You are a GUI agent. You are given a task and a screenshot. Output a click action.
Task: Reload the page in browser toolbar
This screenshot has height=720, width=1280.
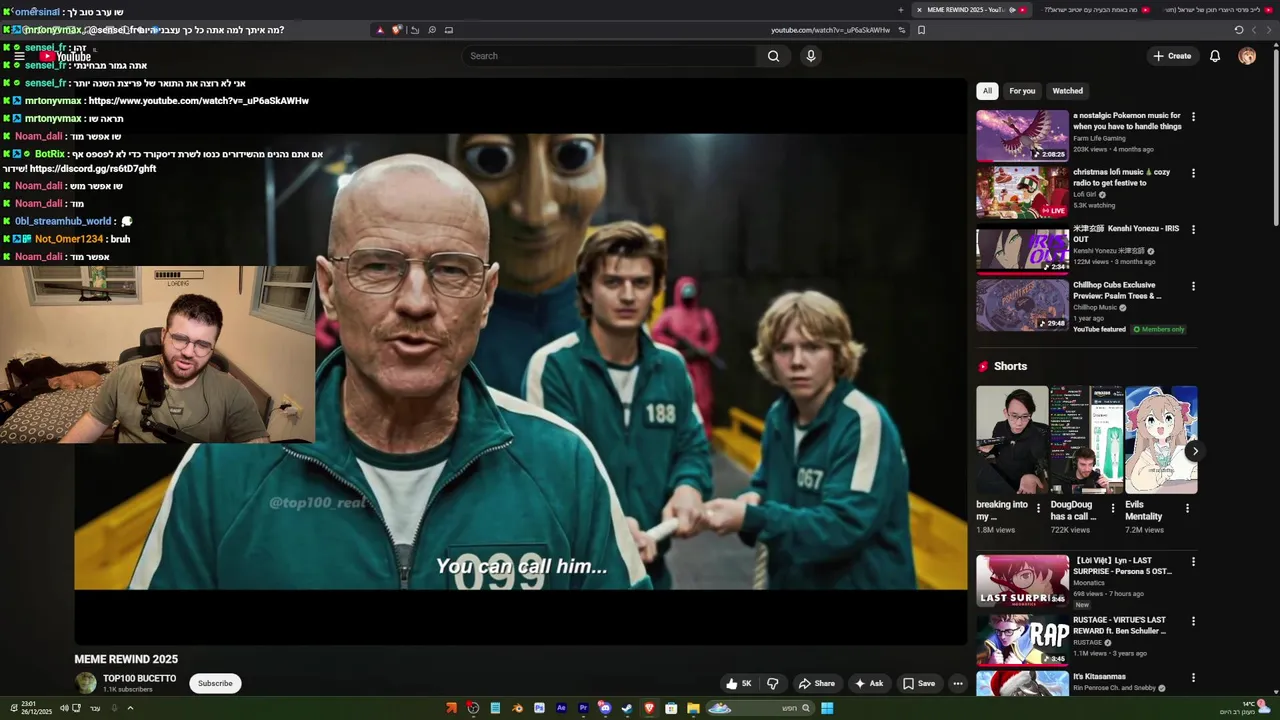pyautogui.click(x=1239, y=30)
